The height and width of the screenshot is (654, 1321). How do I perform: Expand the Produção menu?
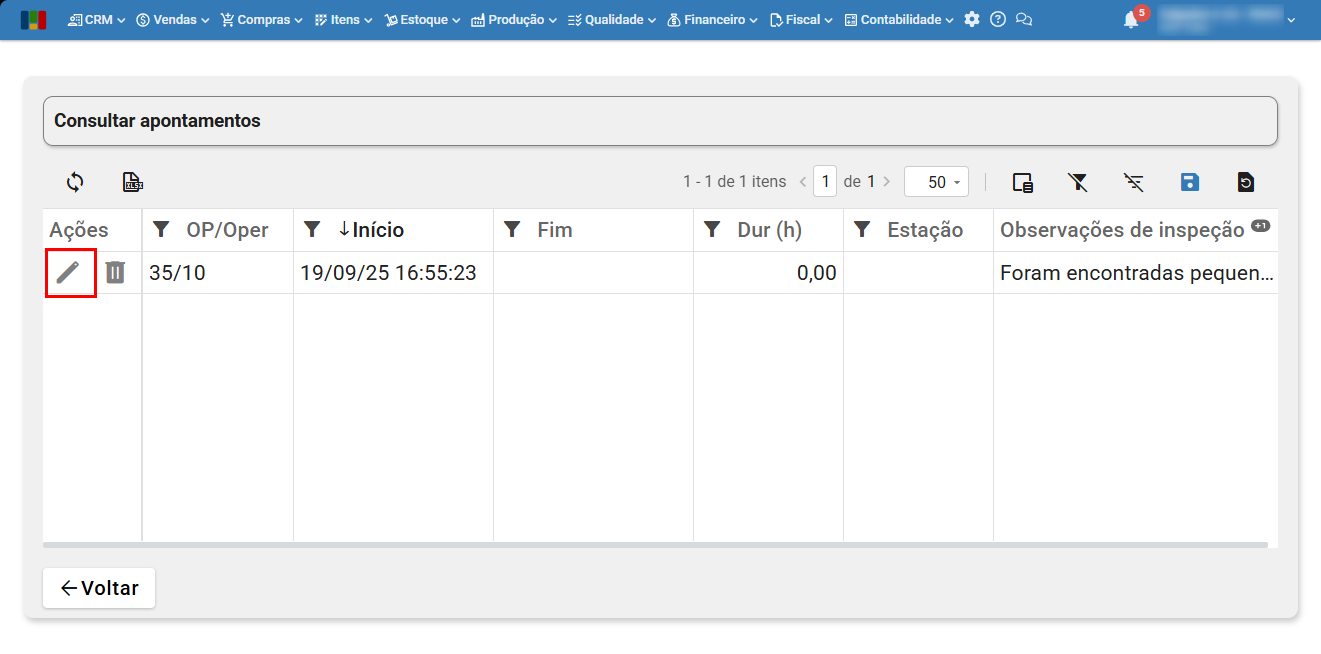[x=513, y=20]
